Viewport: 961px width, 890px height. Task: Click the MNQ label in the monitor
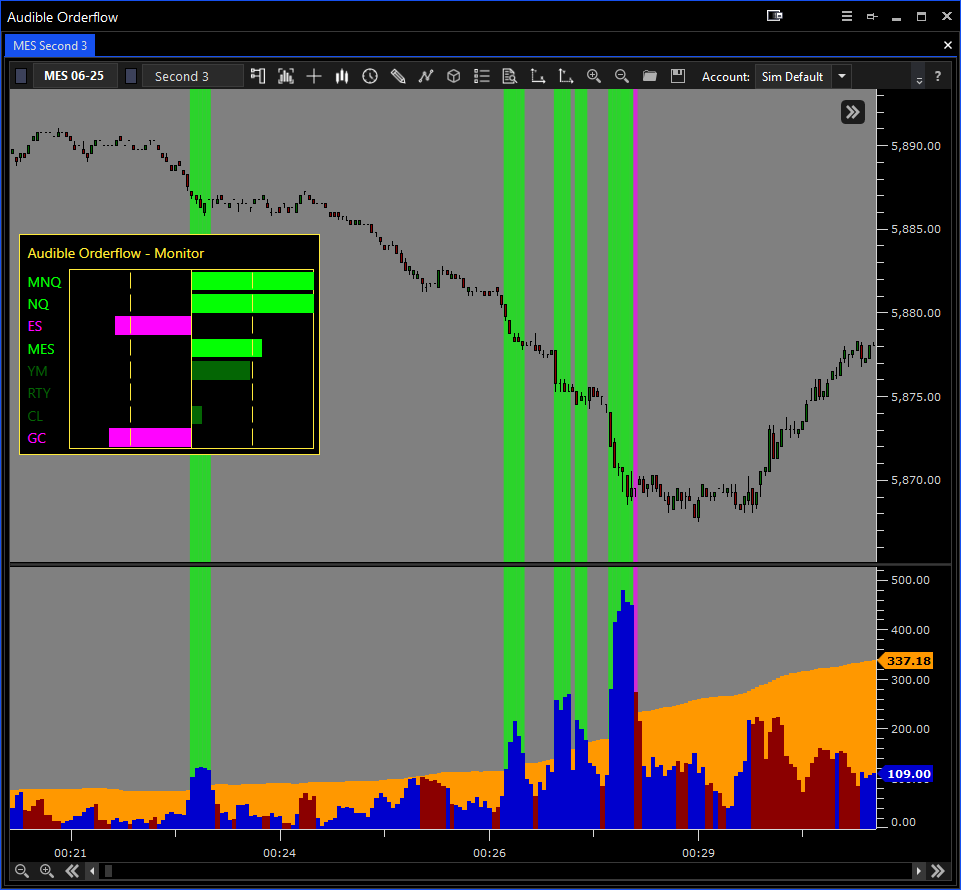[44, 282]
